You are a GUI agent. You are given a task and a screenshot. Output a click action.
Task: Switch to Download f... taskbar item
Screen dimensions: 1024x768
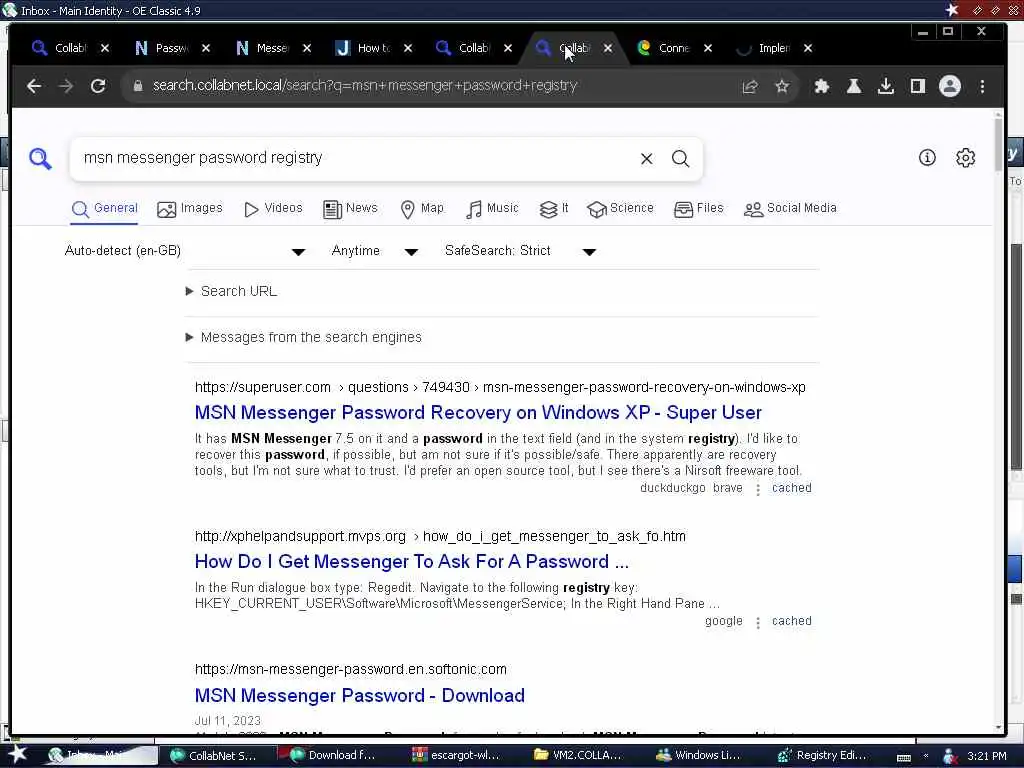332,756
